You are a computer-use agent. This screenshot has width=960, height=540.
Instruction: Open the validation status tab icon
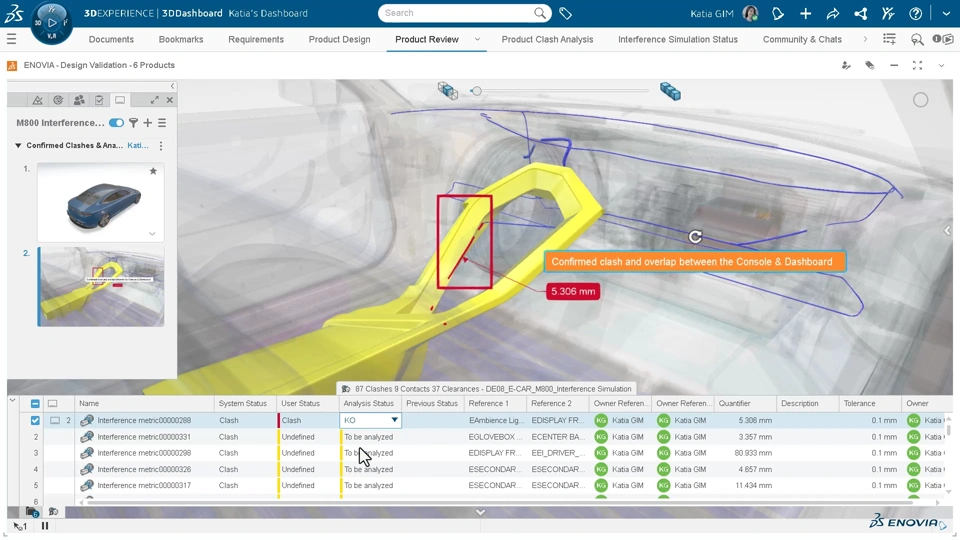click(x=58, y=100)
